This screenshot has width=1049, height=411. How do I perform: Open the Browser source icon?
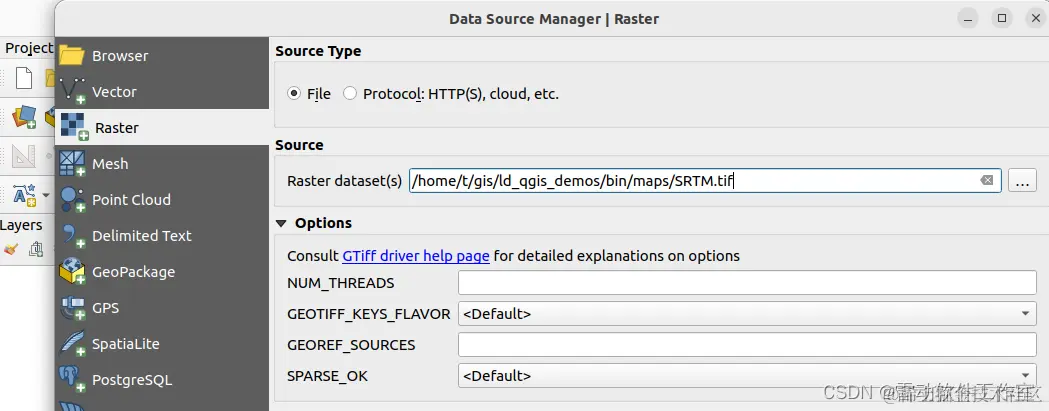tap(72, 56)
